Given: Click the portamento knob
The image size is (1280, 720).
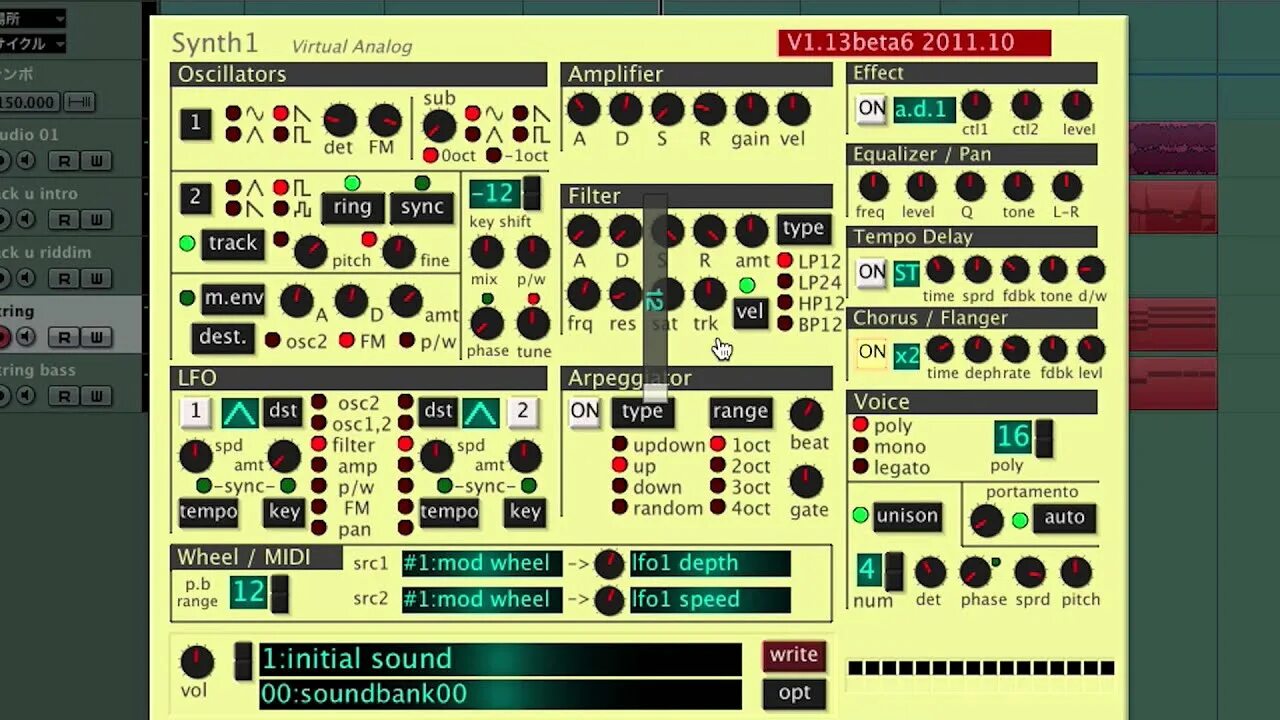Looking at the screenshot, I should click(x=987, y=521).
